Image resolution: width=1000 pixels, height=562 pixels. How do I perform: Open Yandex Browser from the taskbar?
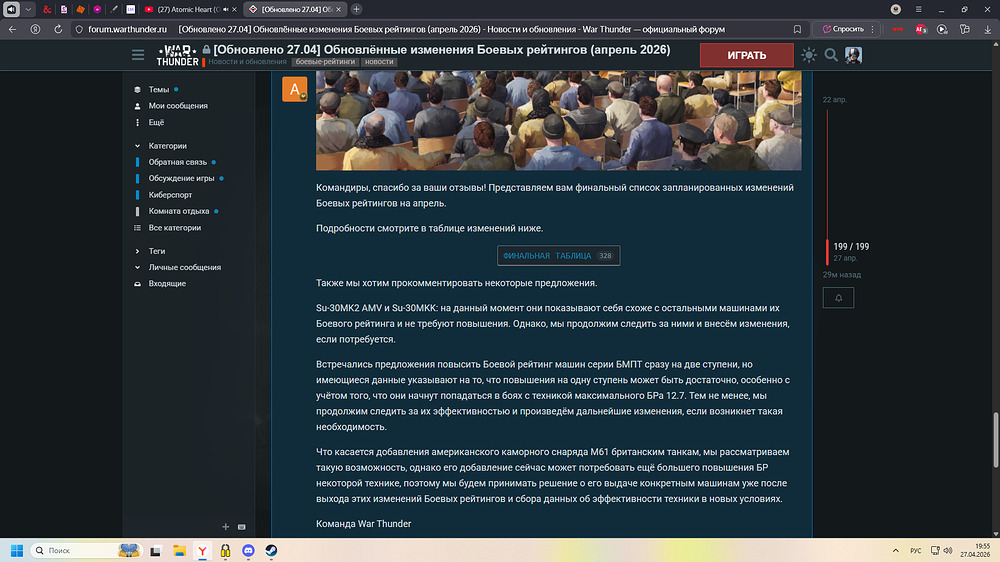point(202,551)
